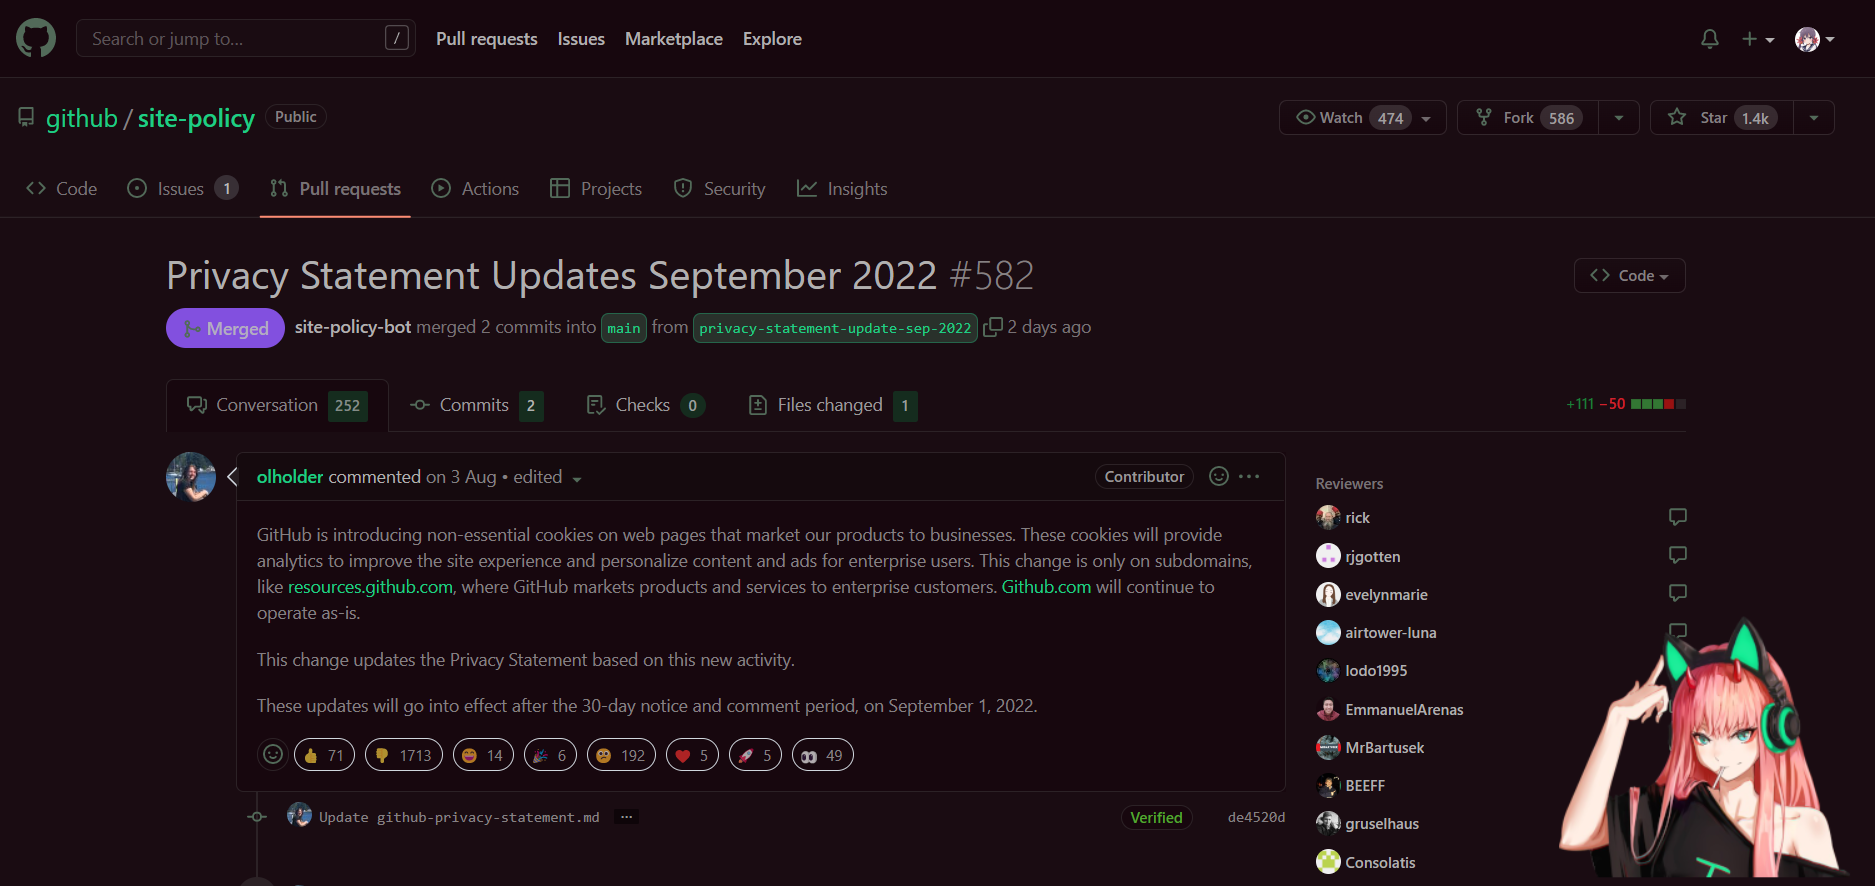Go to Issues in top navigation
The width and height of the screenshot is (1875, 886).
pos(581,39)
